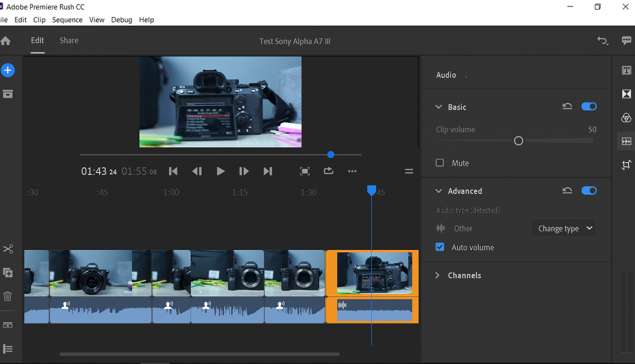The width and height of the screenshot is (635, 364).
Task: Open the Debug menu
Action: point(121,20)
